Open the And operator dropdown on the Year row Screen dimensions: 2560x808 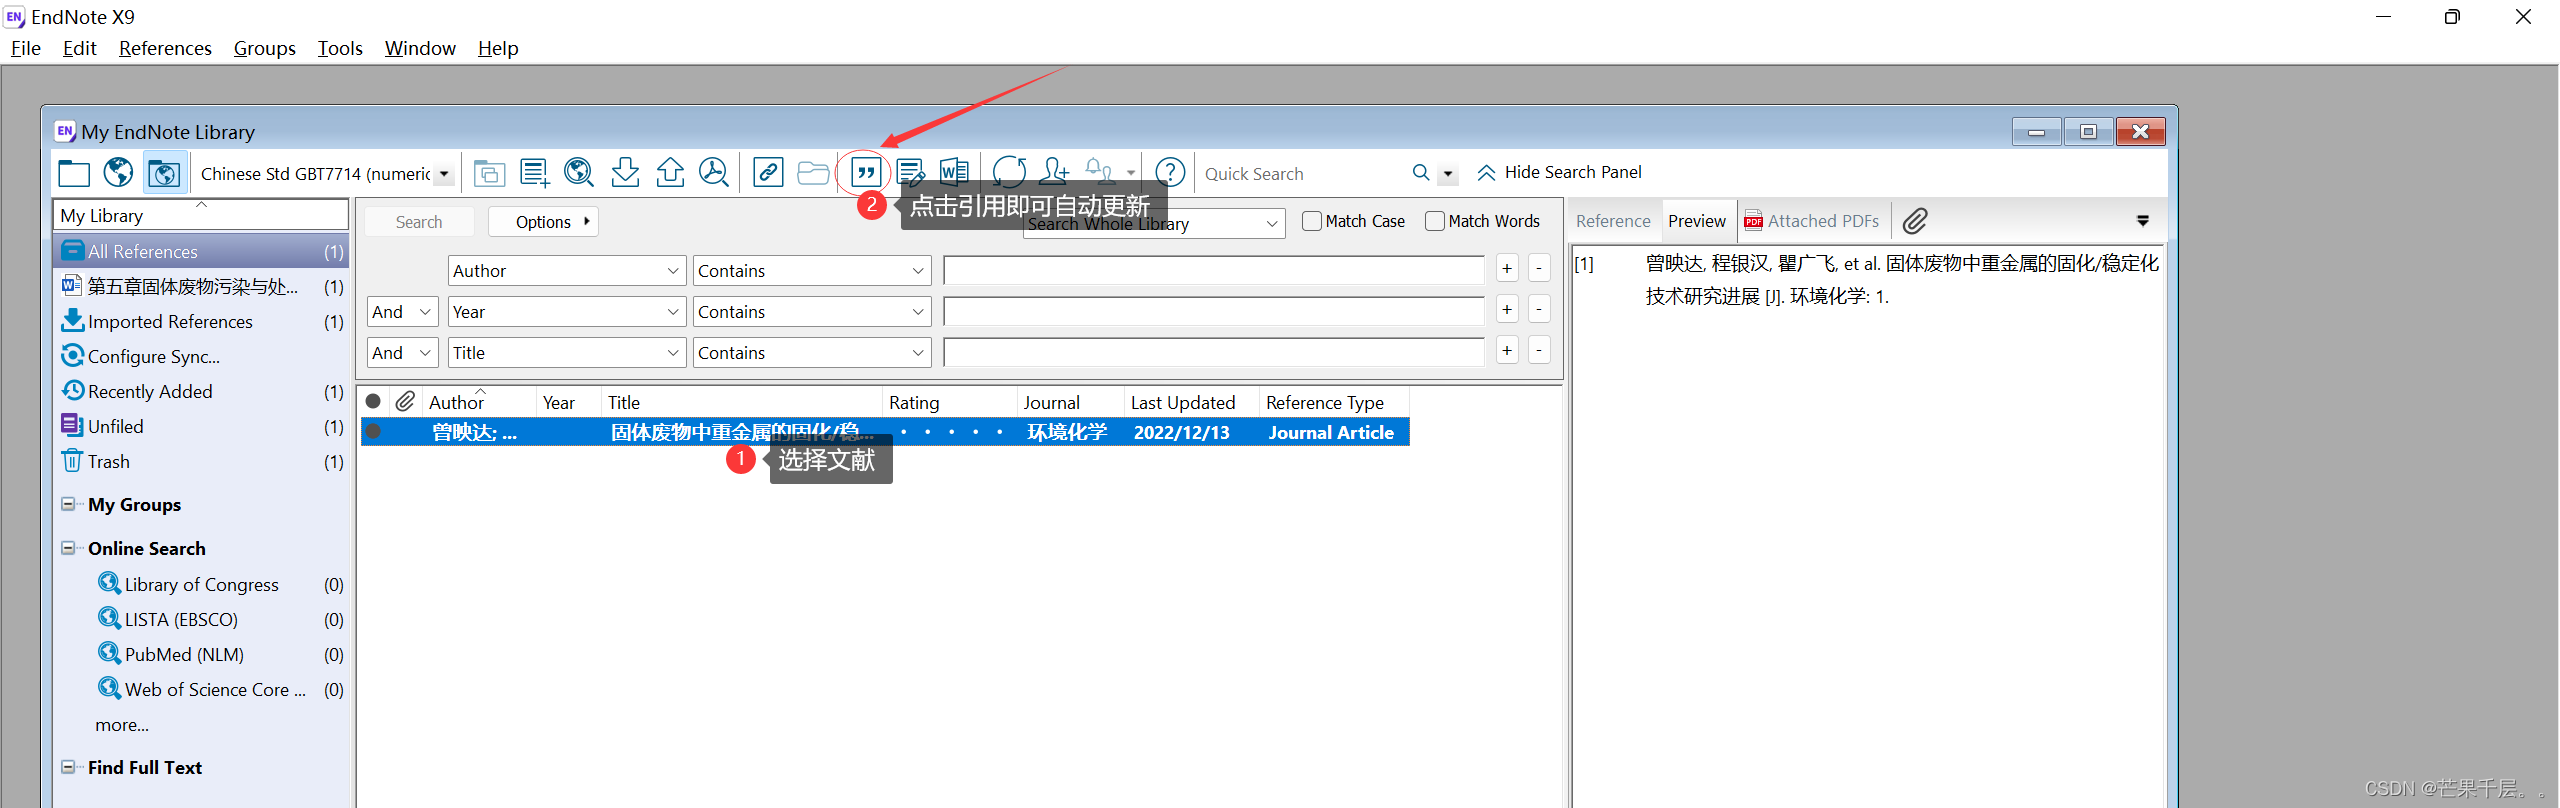pos(402,312)
